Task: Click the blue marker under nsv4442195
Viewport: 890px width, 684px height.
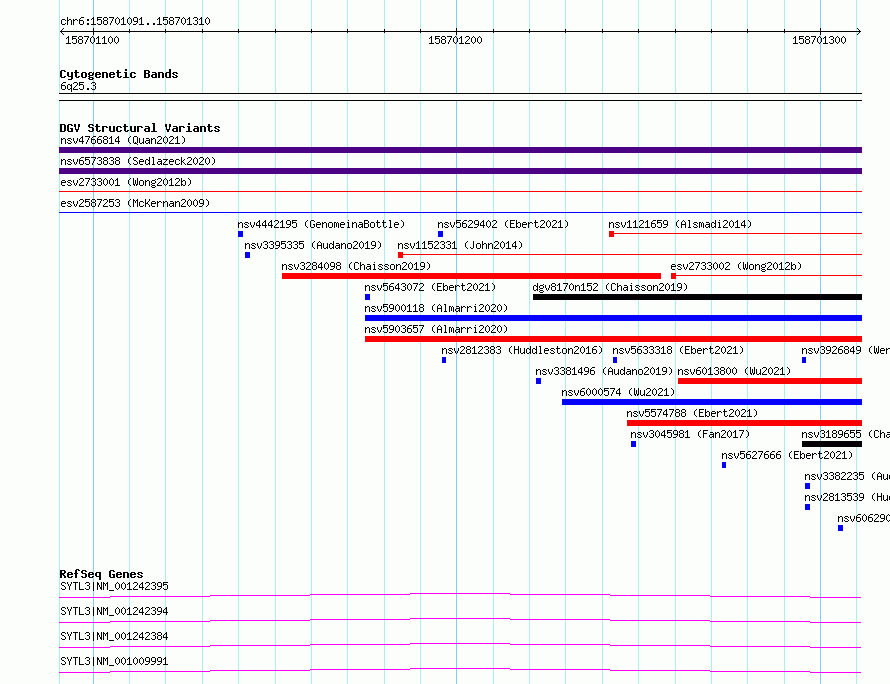Action: point(240,234)
